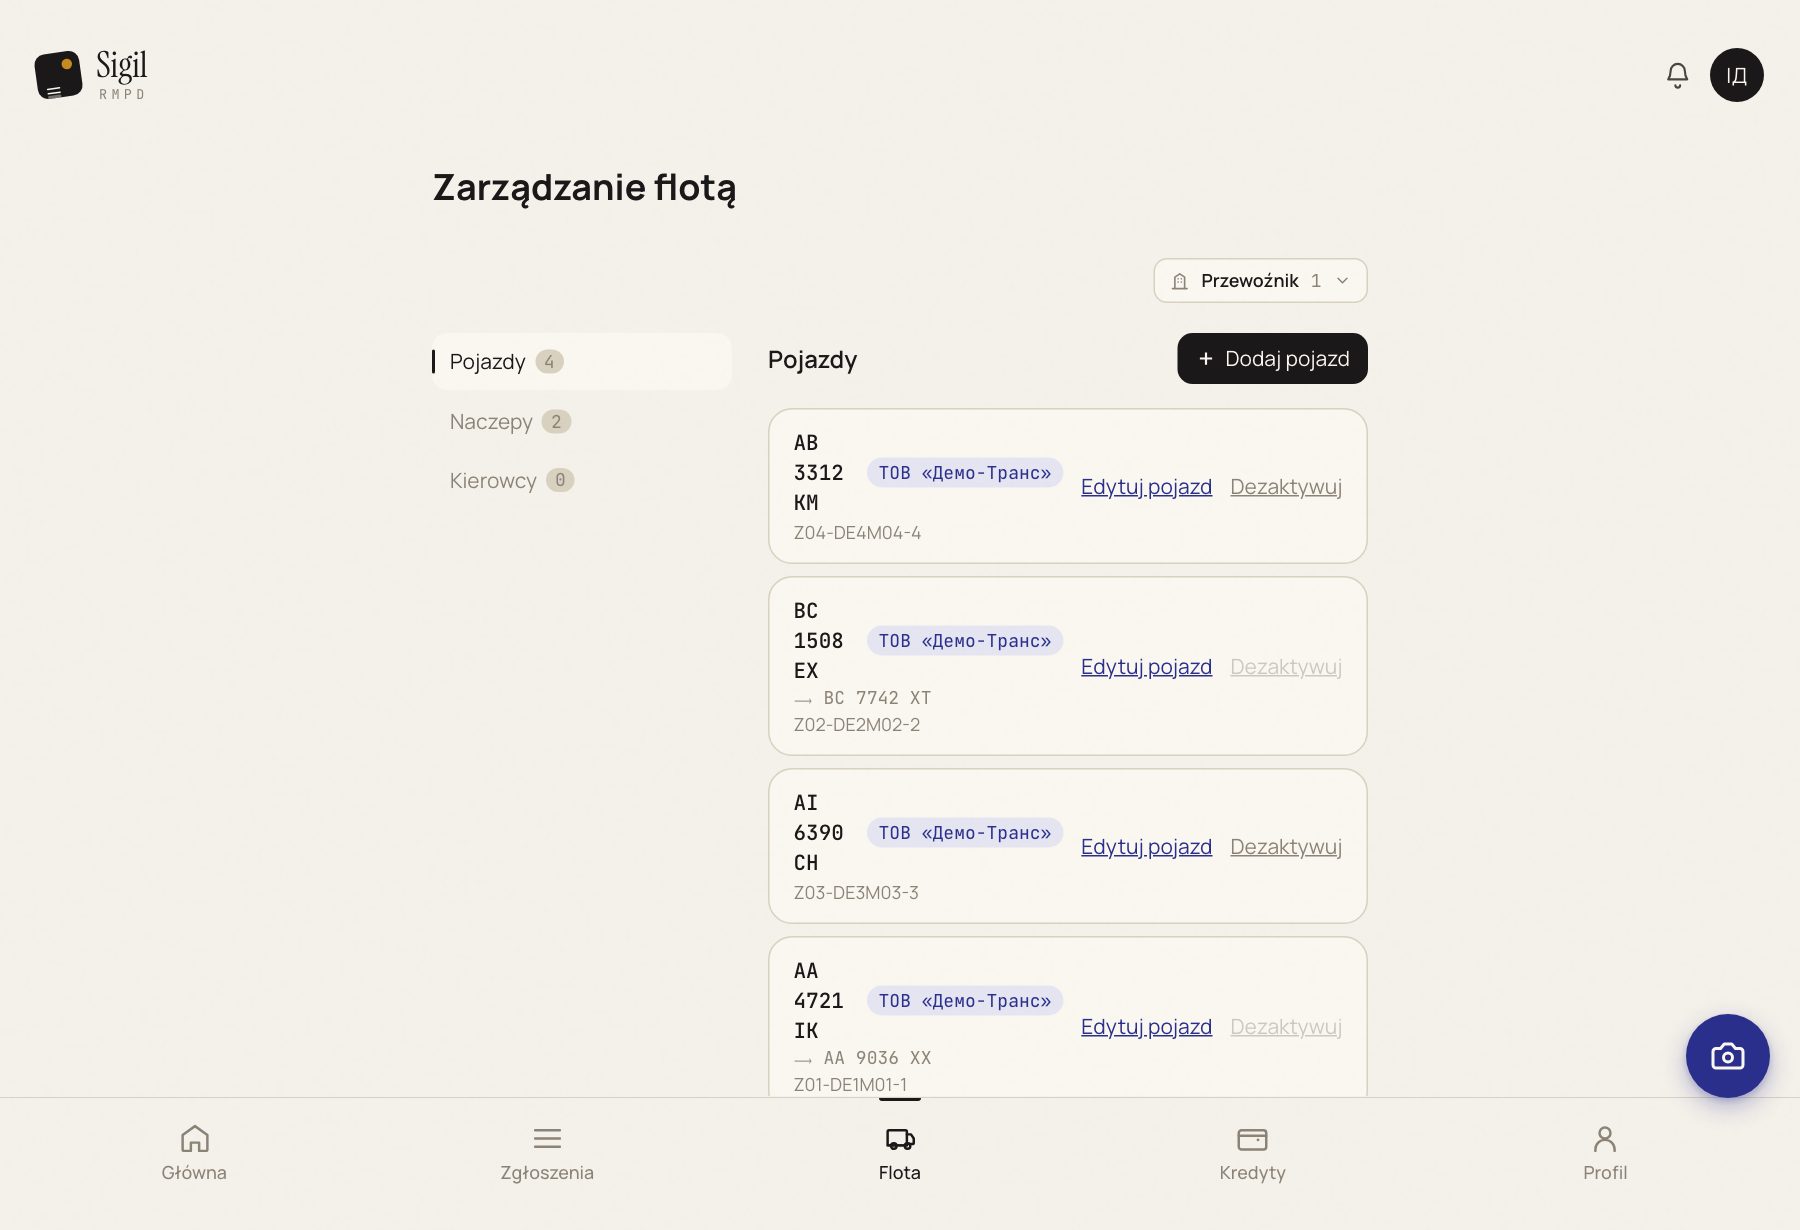1800x1230 pixels.
Task: Click the Dodaj pojazd button
Action: [1272, 358]
